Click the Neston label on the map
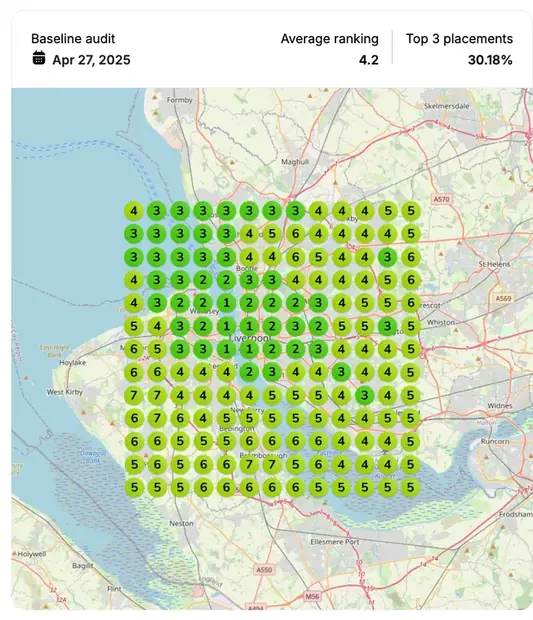The image size is (533, 620). (x=181, y=524)
